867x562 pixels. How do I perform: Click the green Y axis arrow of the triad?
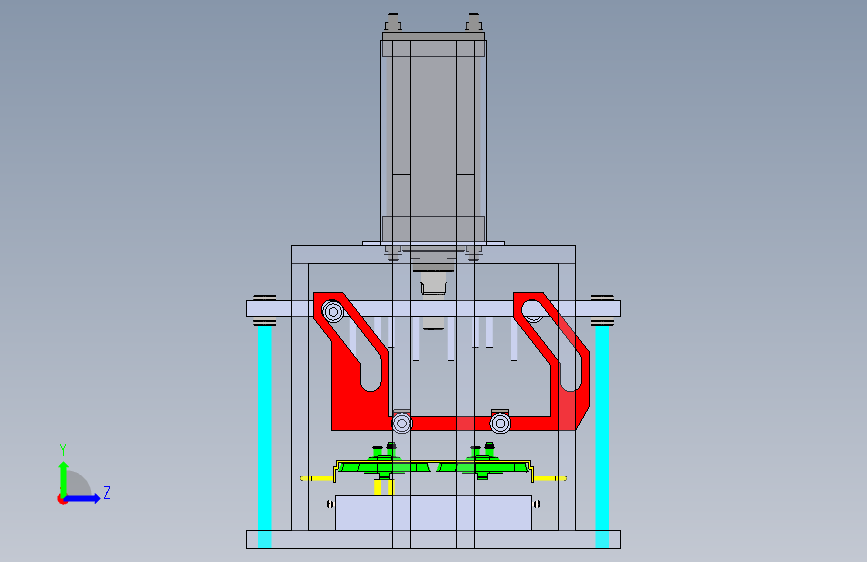tap(64, 478)
